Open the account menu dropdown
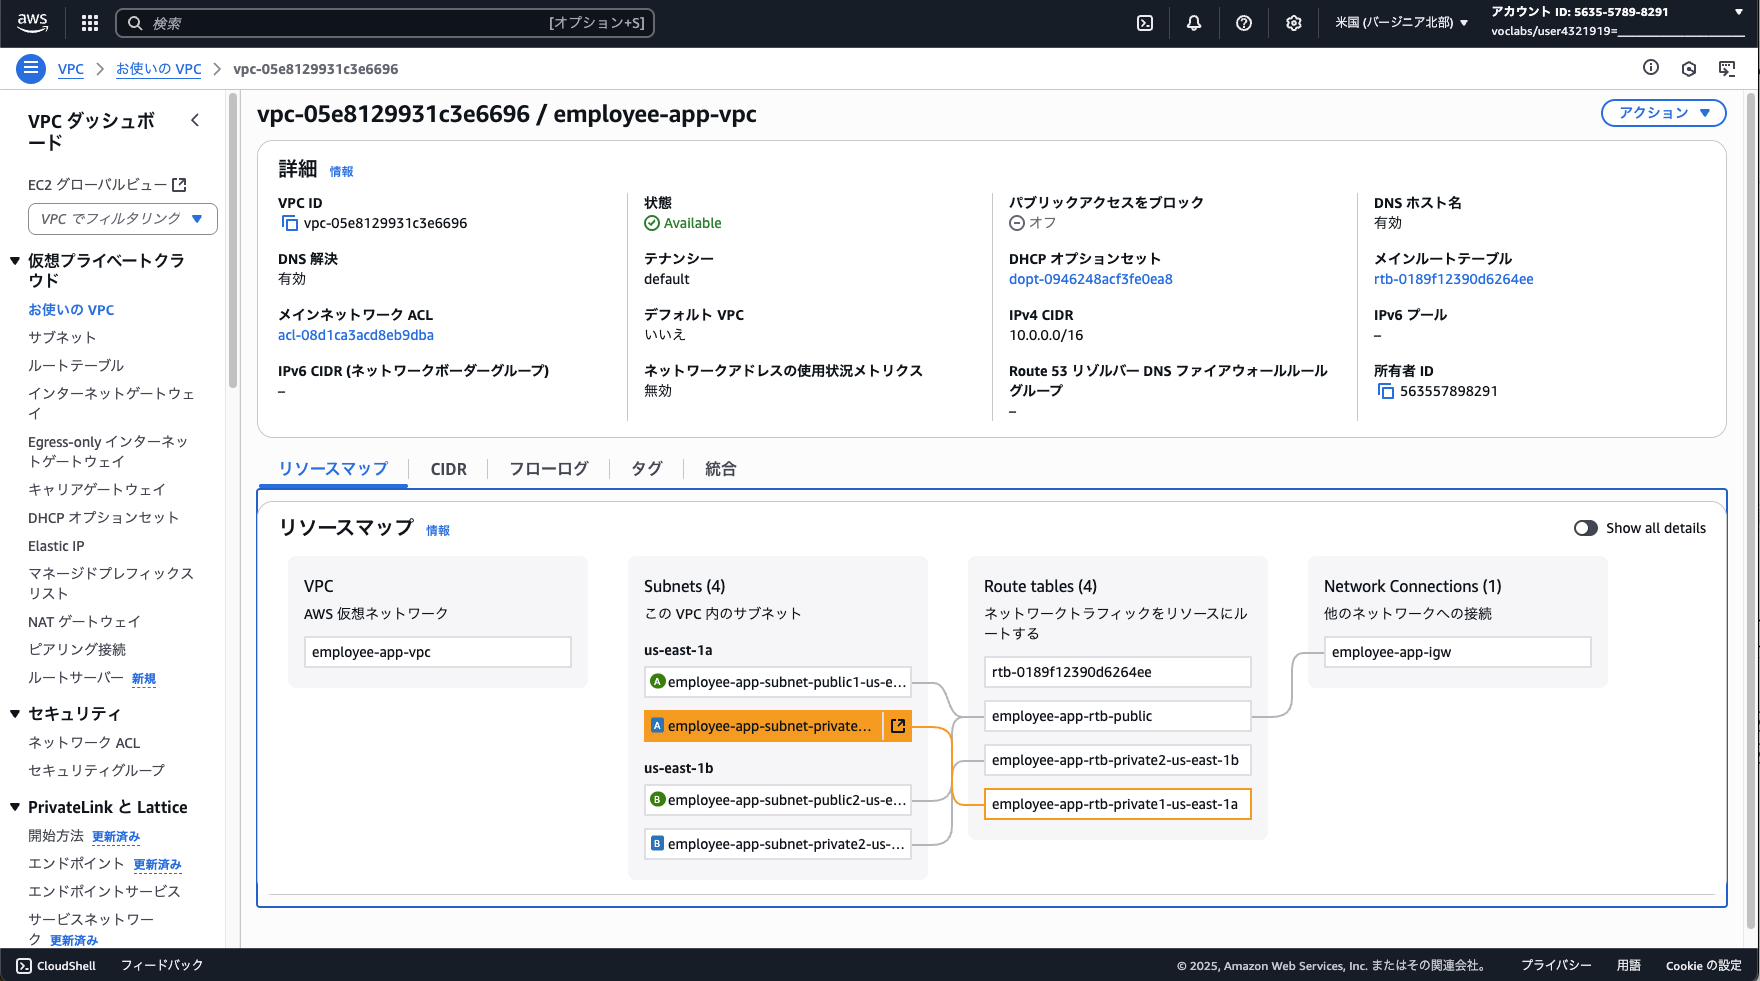Viewport: 1760px width, 981px height. coord(1618,22)
